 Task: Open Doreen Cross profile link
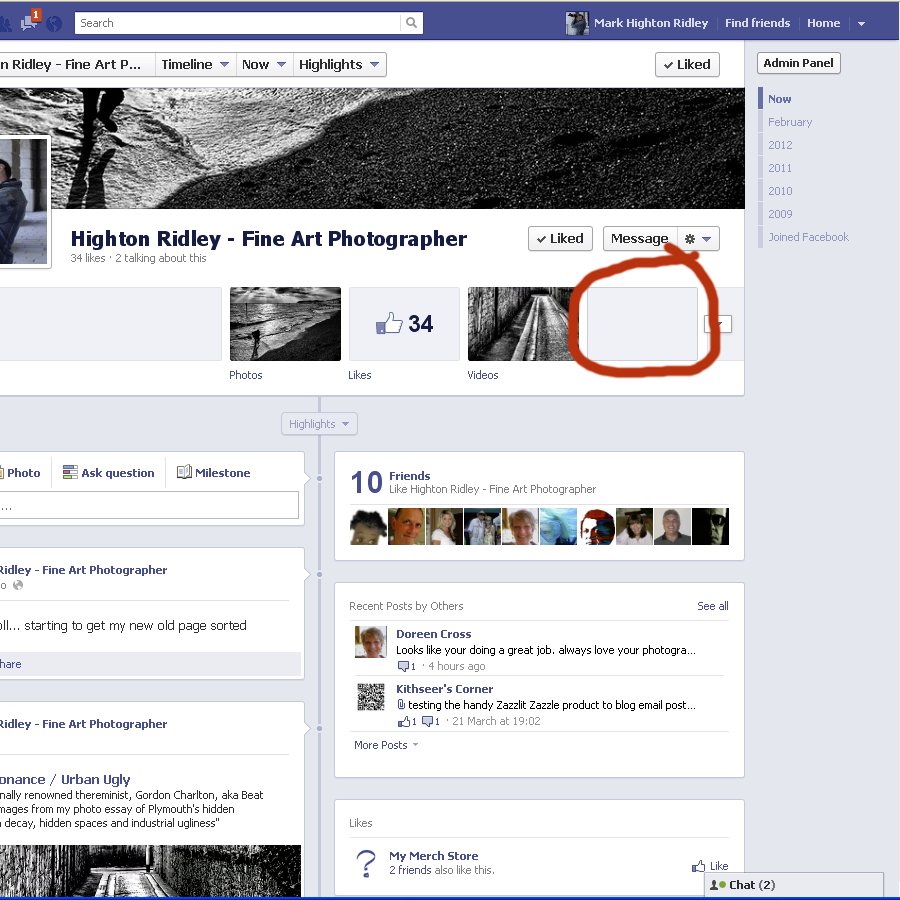point(433,634)
